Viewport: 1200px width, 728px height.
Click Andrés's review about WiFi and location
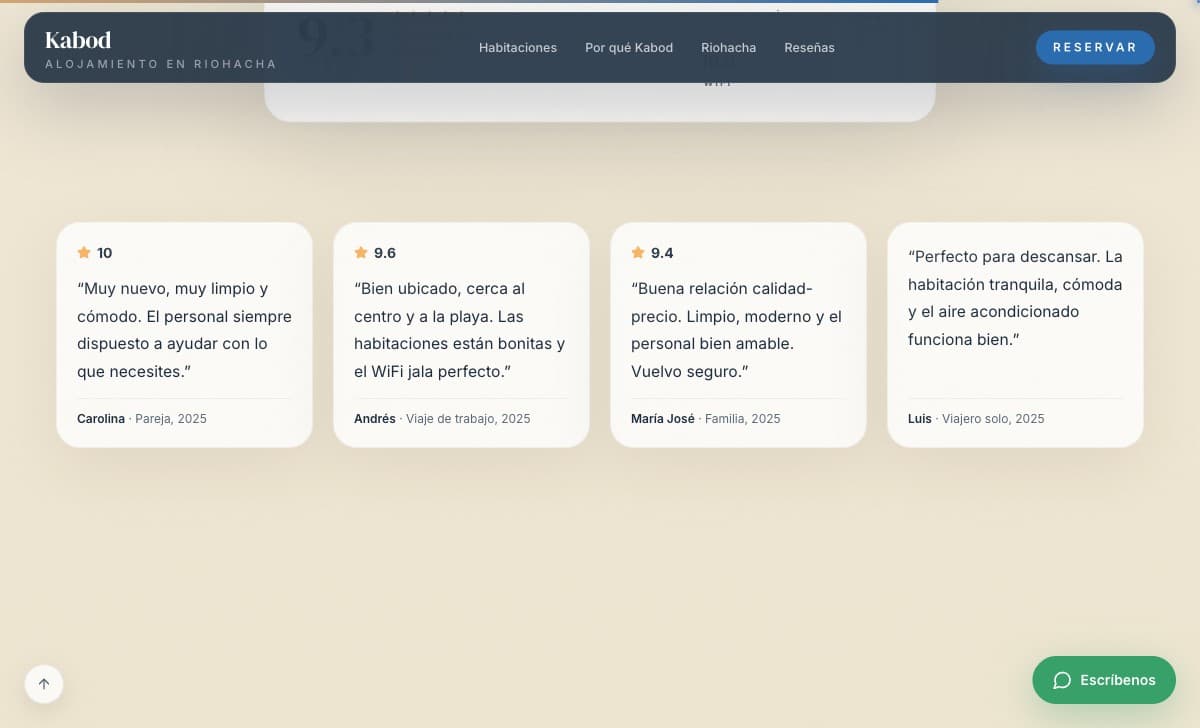(460, 330)
